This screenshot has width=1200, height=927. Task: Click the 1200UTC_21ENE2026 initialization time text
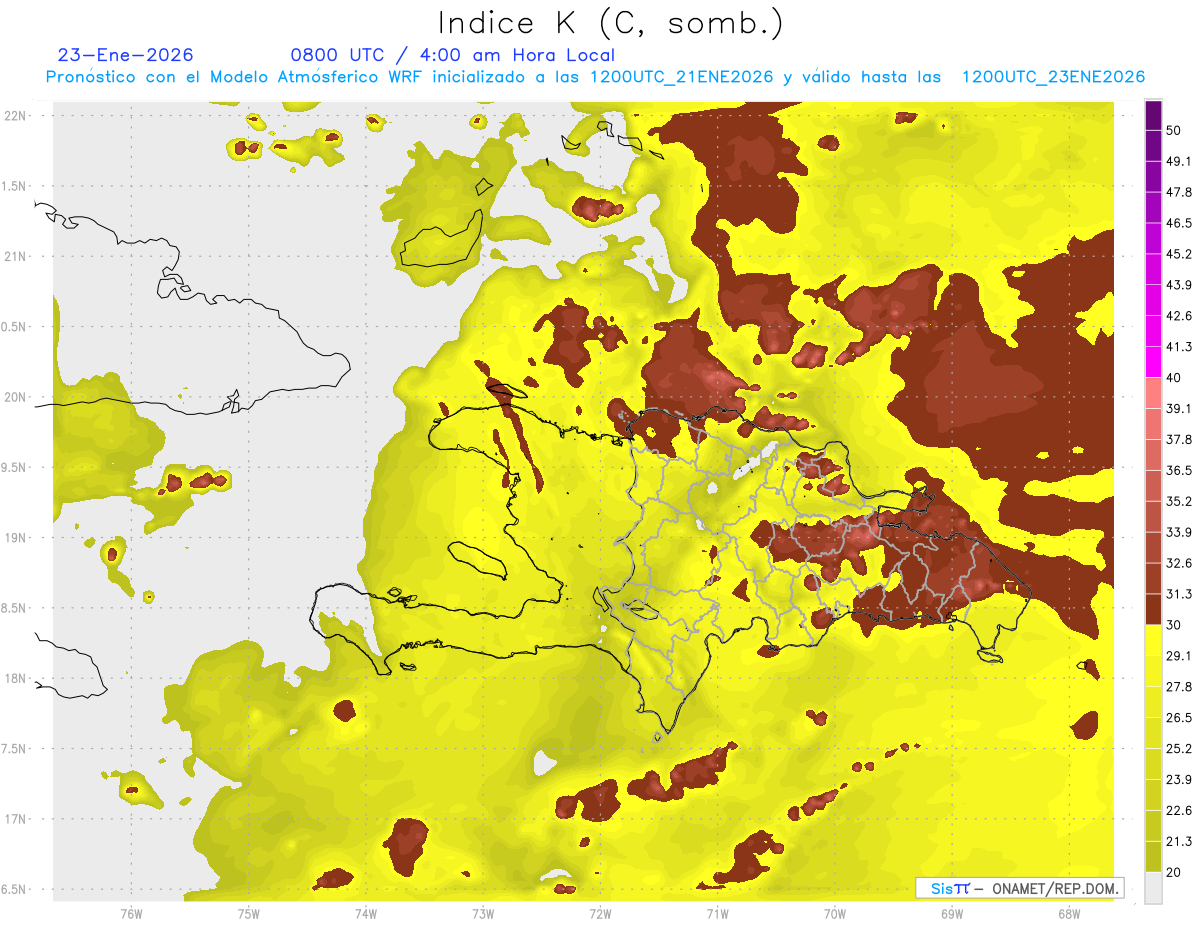(682, 77)
